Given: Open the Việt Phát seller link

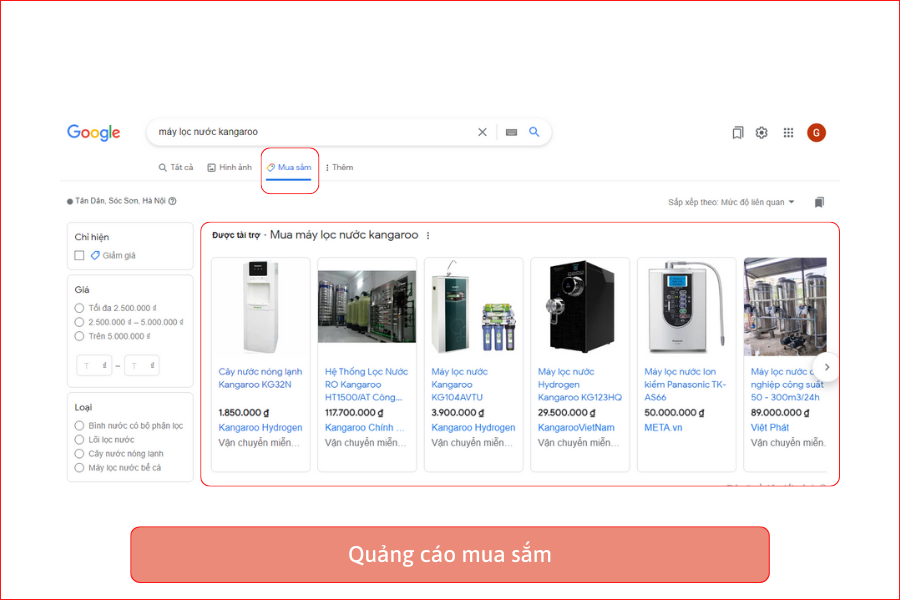Looking at the screenshot, I should (770, 428).
